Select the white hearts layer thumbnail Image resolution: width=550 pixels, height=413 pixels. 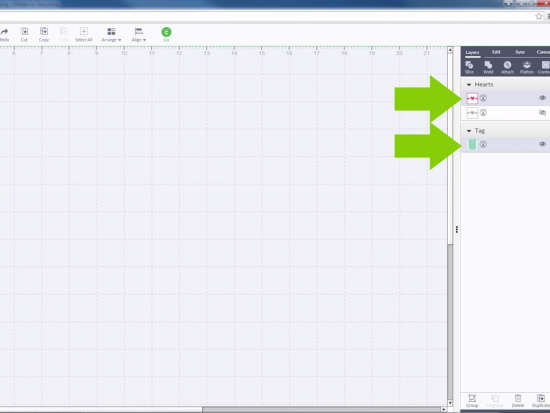click(472, 113)
